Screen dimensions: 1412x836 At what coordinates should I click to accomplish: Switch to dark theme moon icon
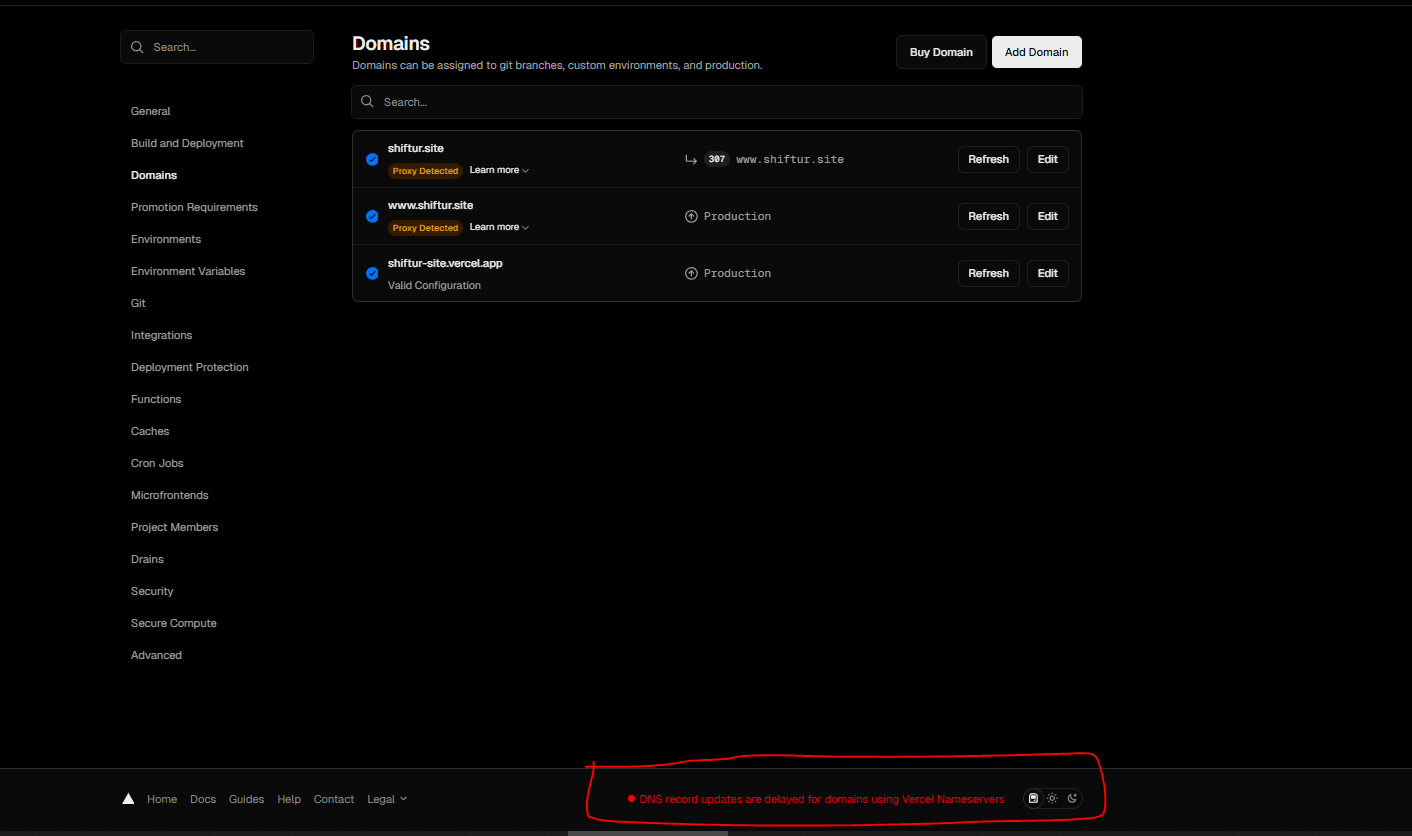(1072, 798)
